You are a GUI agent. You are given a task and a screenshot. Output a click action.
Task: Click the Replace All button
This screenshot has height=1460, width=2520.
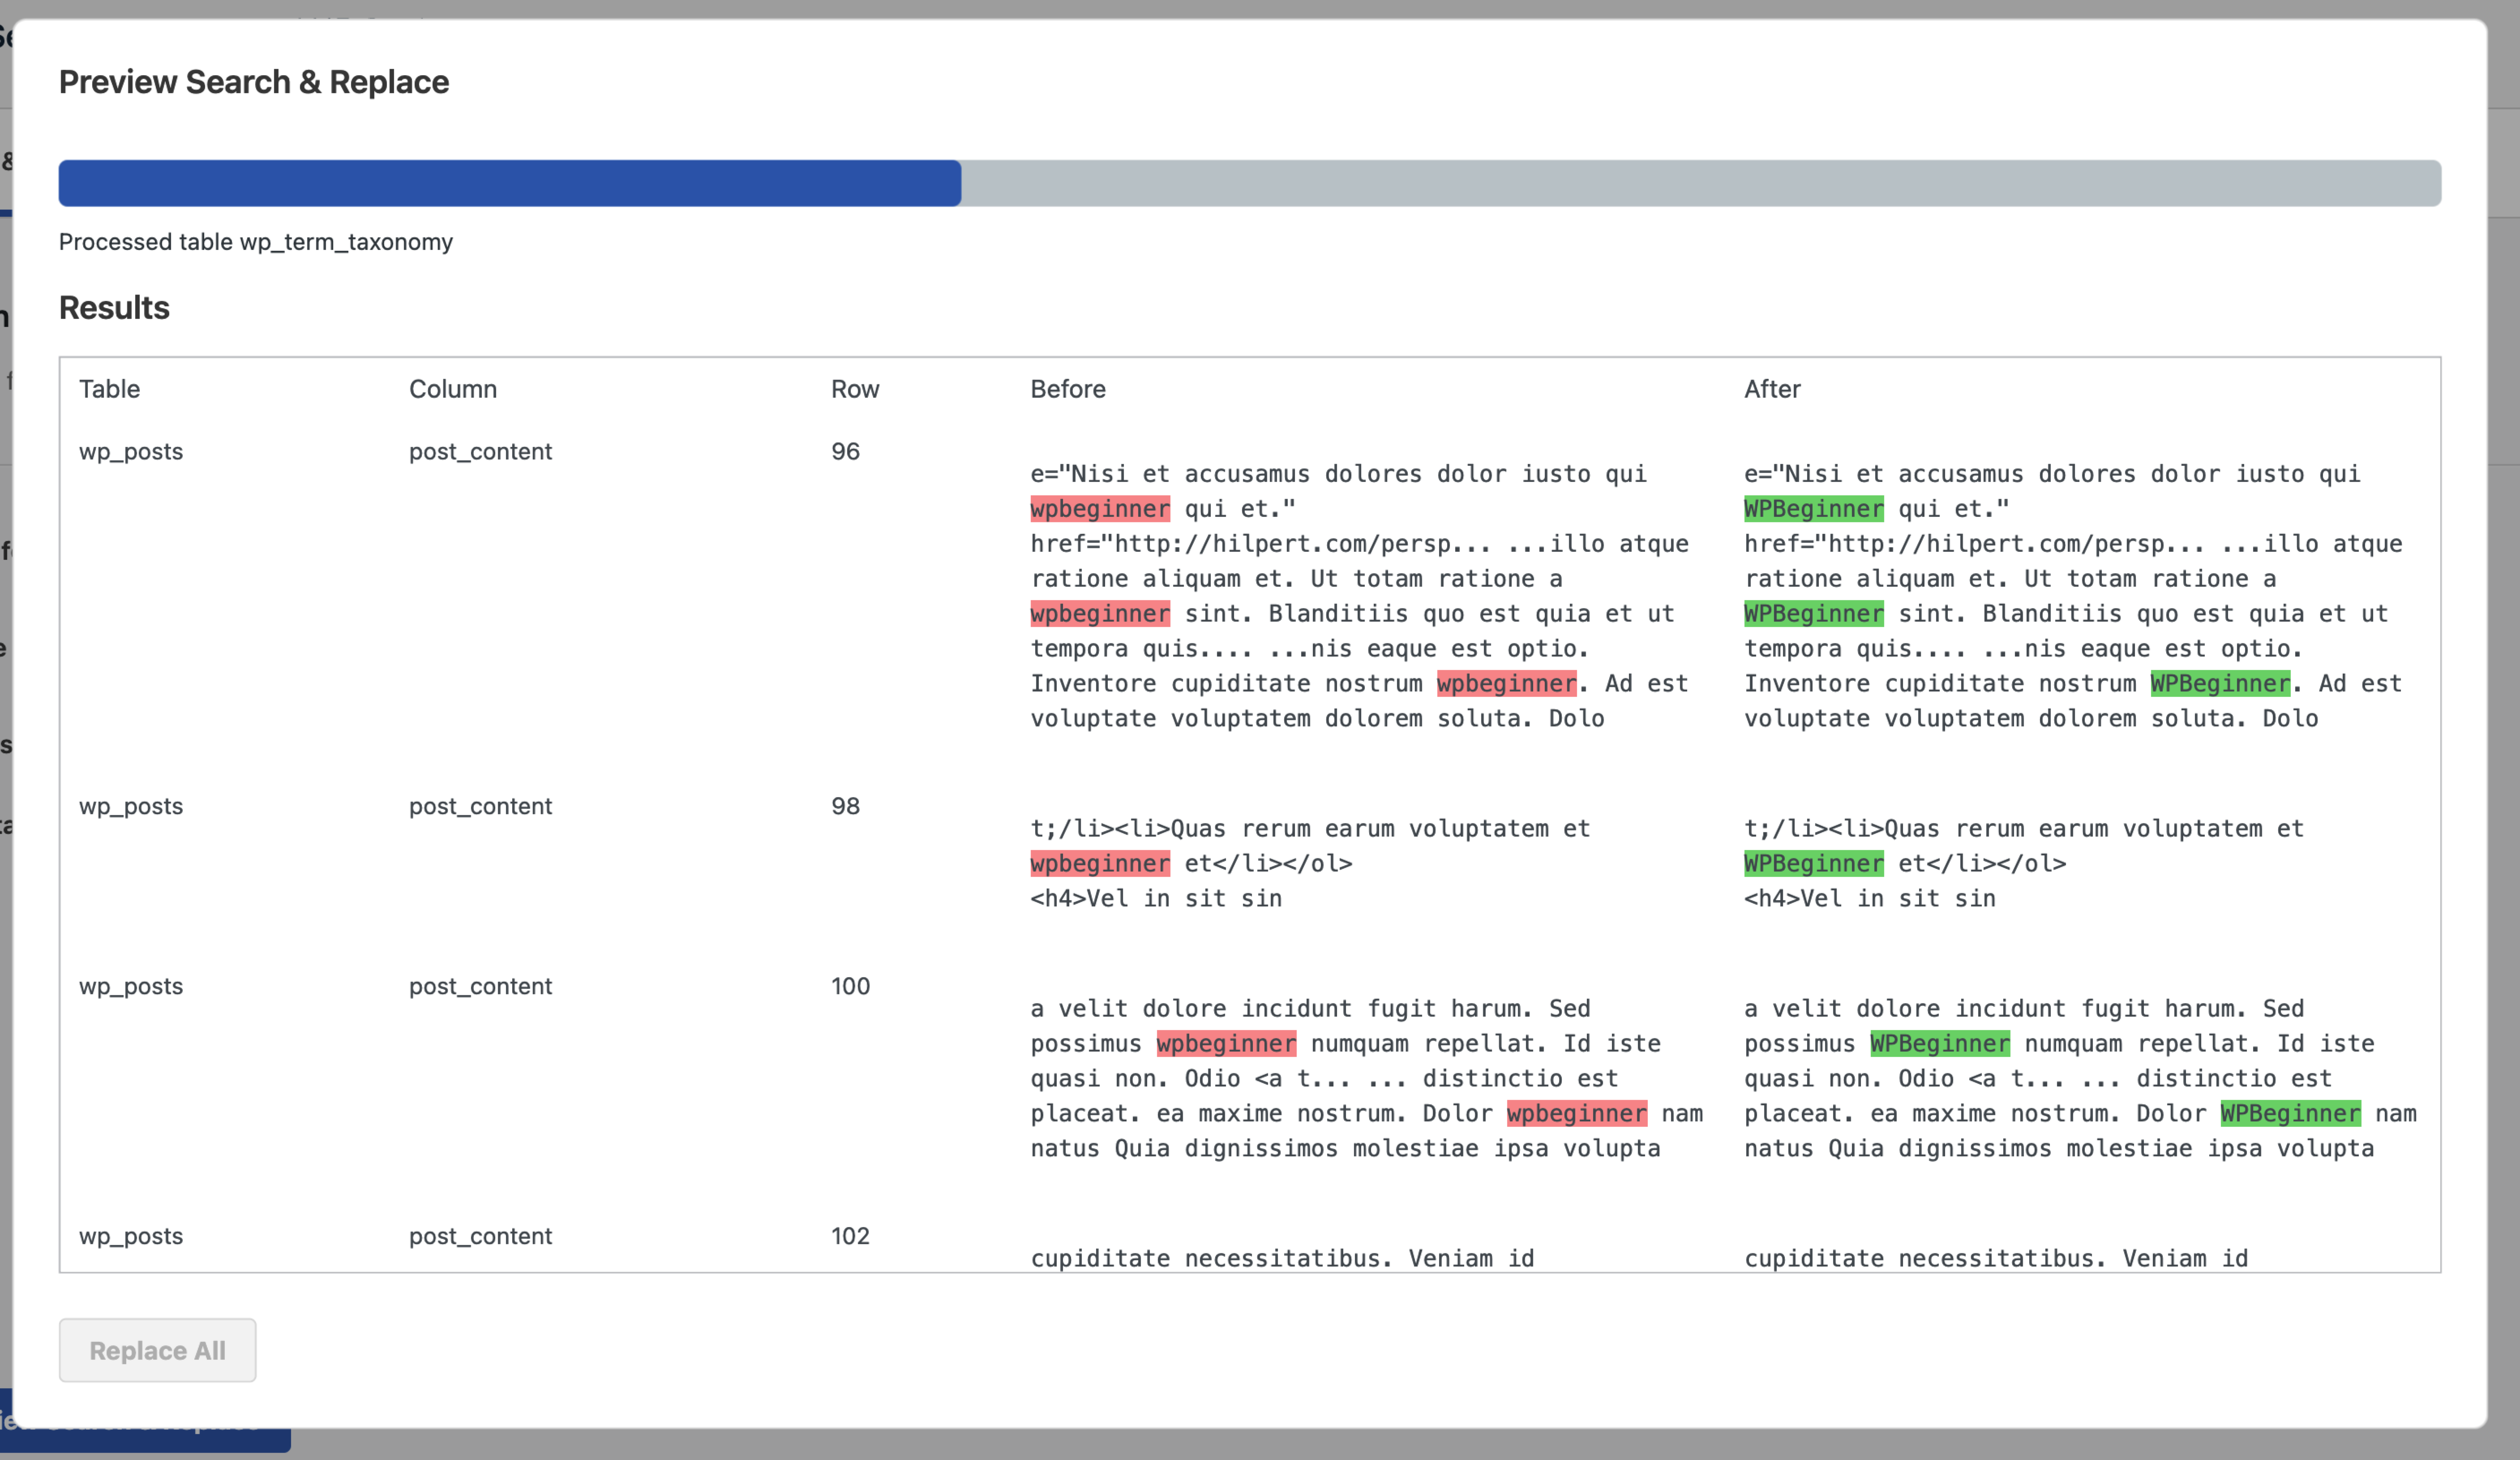pos(157,1350)
